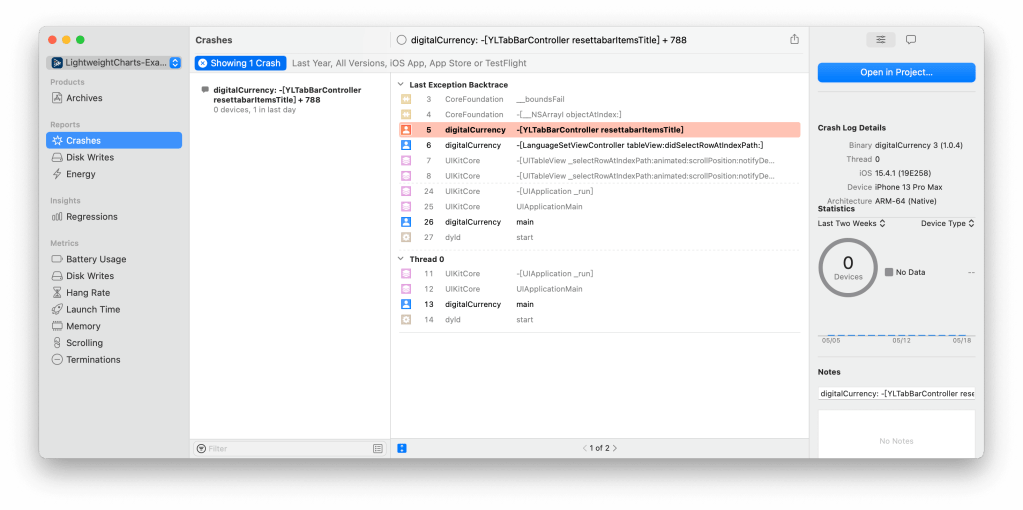Open the Regressions insights
Image resolution: width=1023 pixels, height=510 pixels.
[x=91, y=216]
